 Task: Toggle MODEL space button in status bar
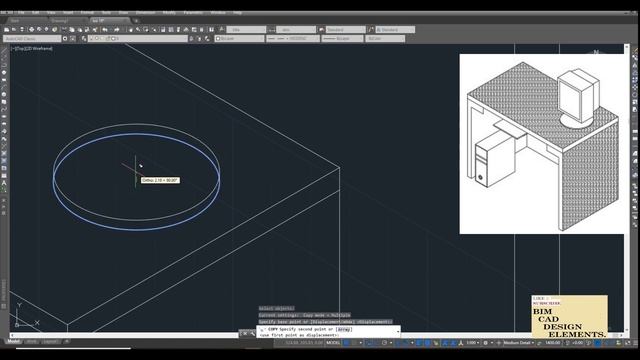click(333, 343)
